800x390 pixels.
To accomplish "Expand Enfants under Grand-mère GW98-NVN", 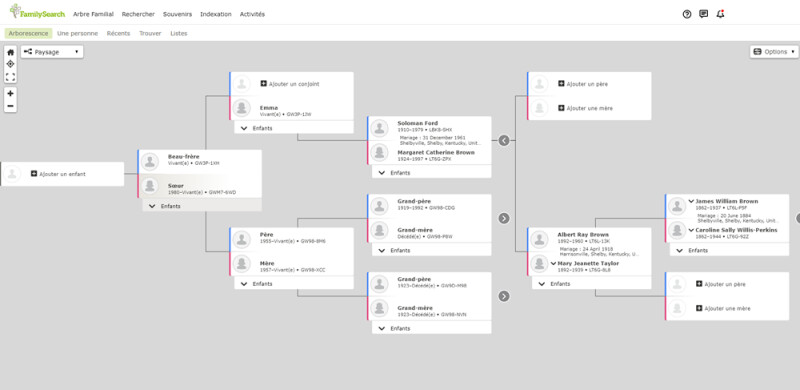I will [432, 328].
